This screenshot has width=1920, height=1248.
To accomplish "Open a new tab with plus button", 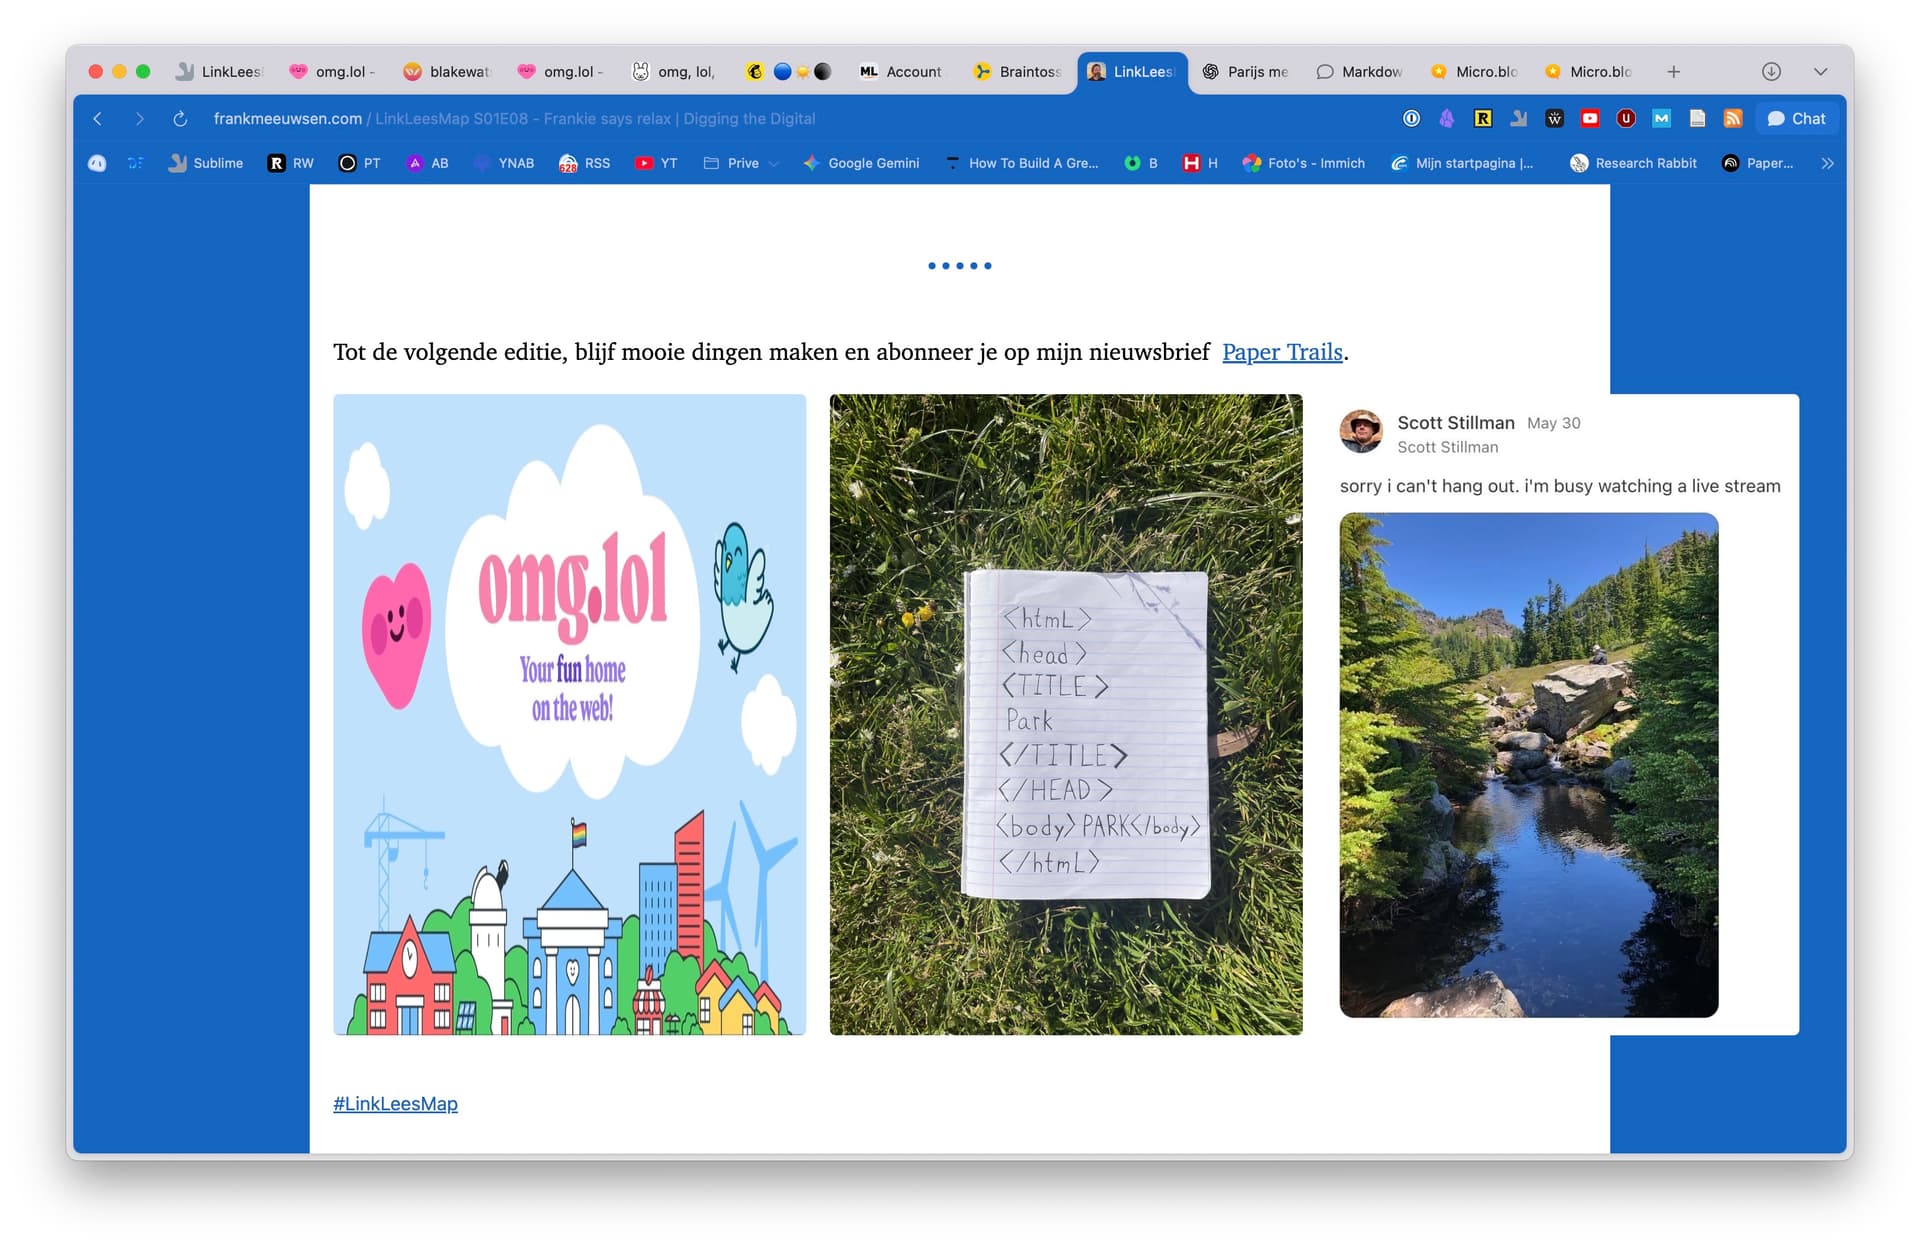I will (x=1673, y=71).
